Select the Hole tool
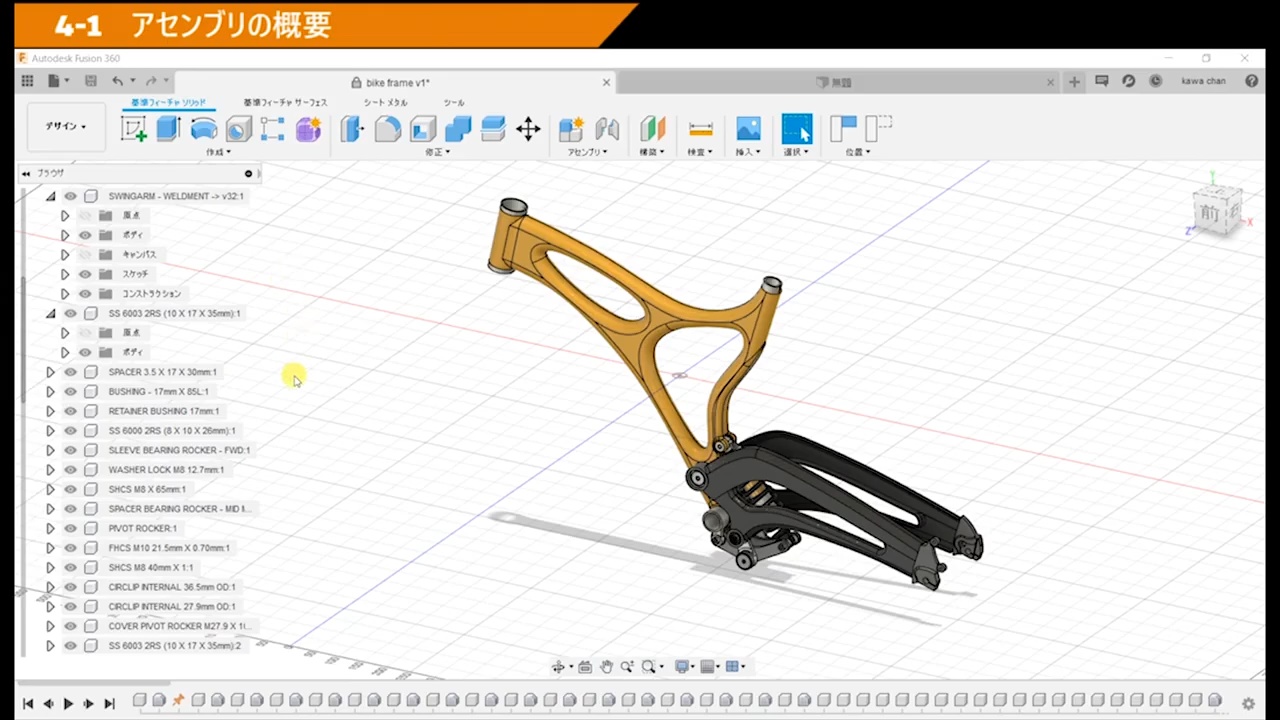Image resolution: width=1280 pixels, height=720 pixels. (238, 129)
